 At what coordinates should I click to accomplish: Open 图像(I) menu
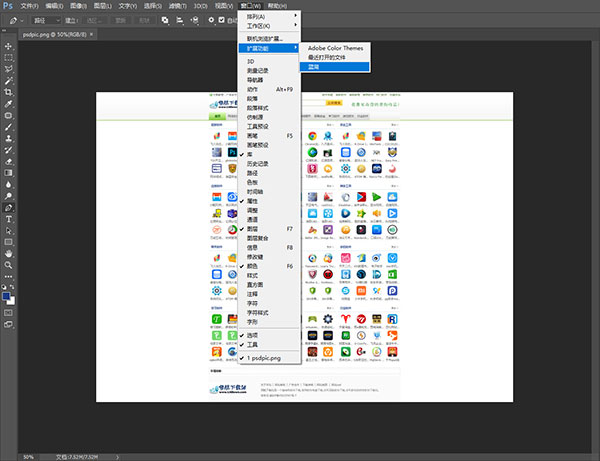[78, 6]
